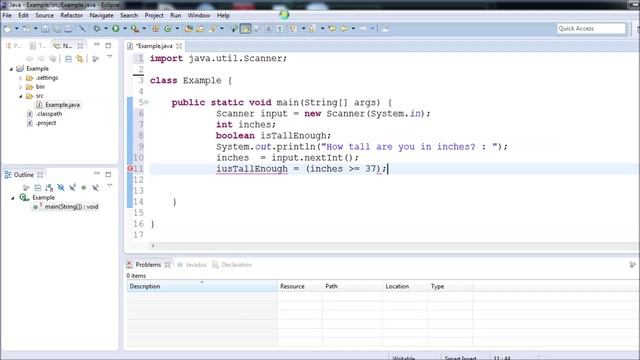The width and height of the screenshot is (640, 360).
Task: Close the Navigator view tab
Action: [x=80, y=46]
